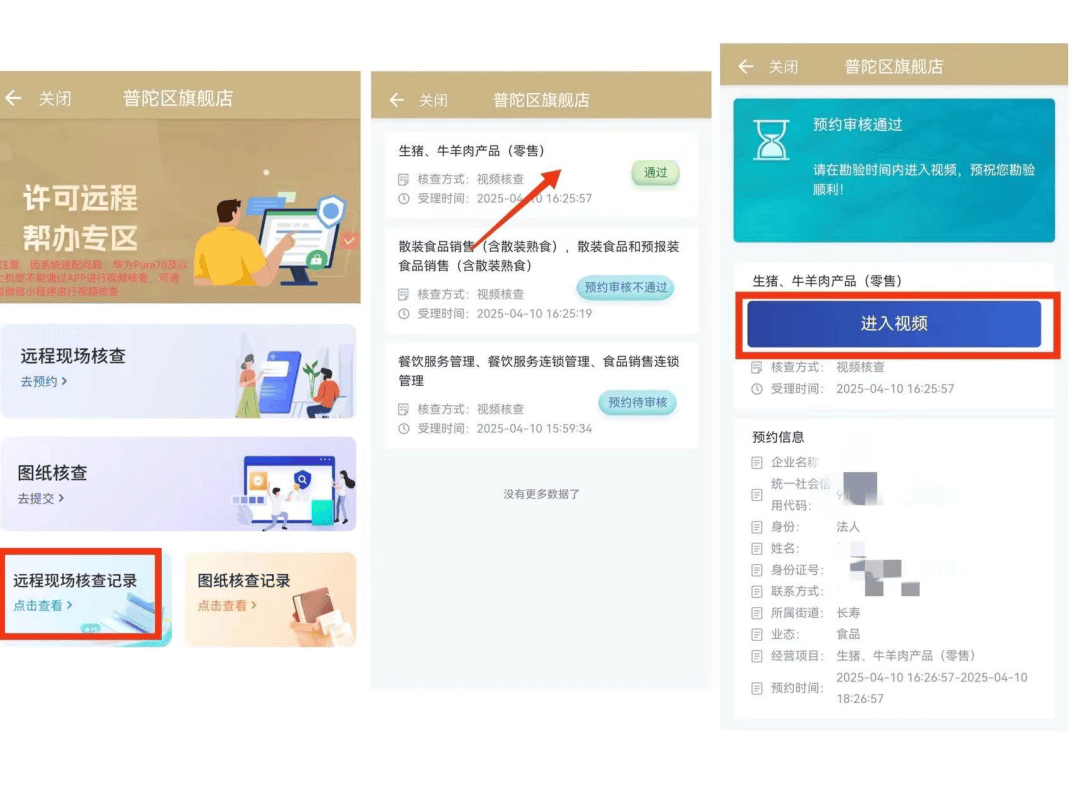Click the document icon beside 企业名称
The width and height of the screenshot is (1080, 810).
pyautogui.click(x=757, y=463)
